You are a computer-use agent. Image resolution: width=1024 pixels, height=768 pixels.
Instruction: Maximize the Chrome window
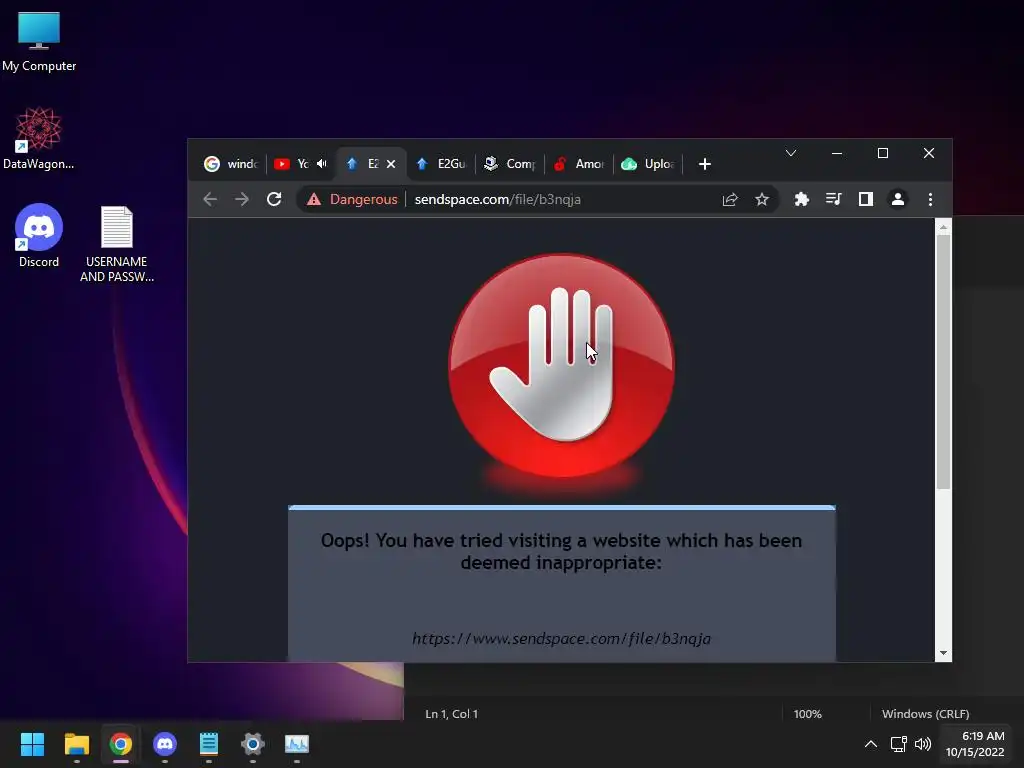coord(882,153)
